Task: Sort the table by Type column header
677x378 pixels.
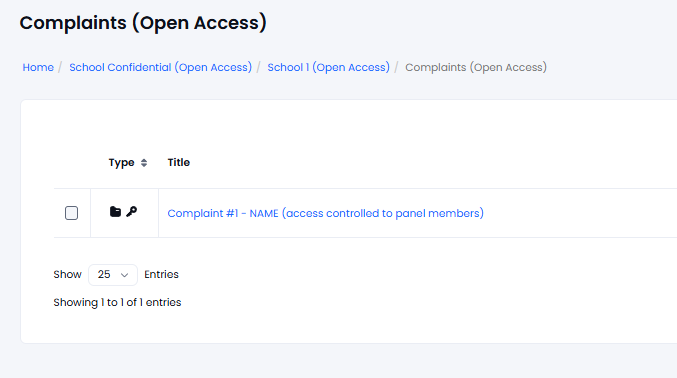Action: [121, 162]
